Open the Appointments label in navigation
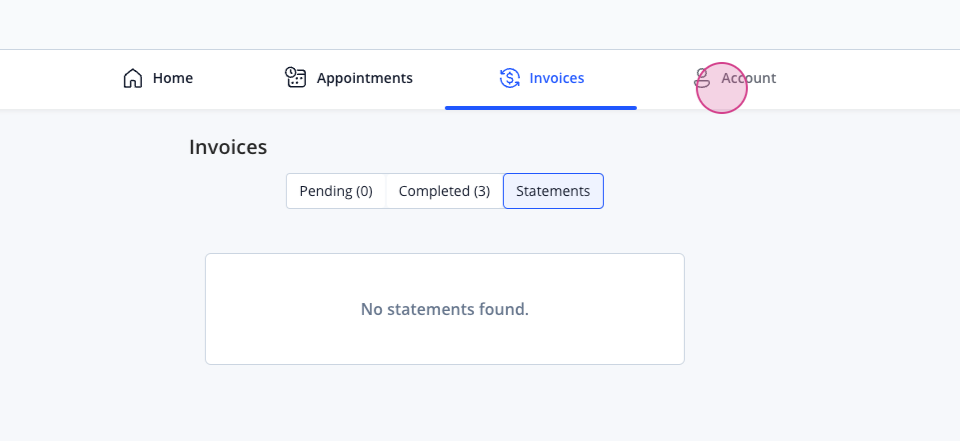Screen dimensions: 960x441 point(364,78)
